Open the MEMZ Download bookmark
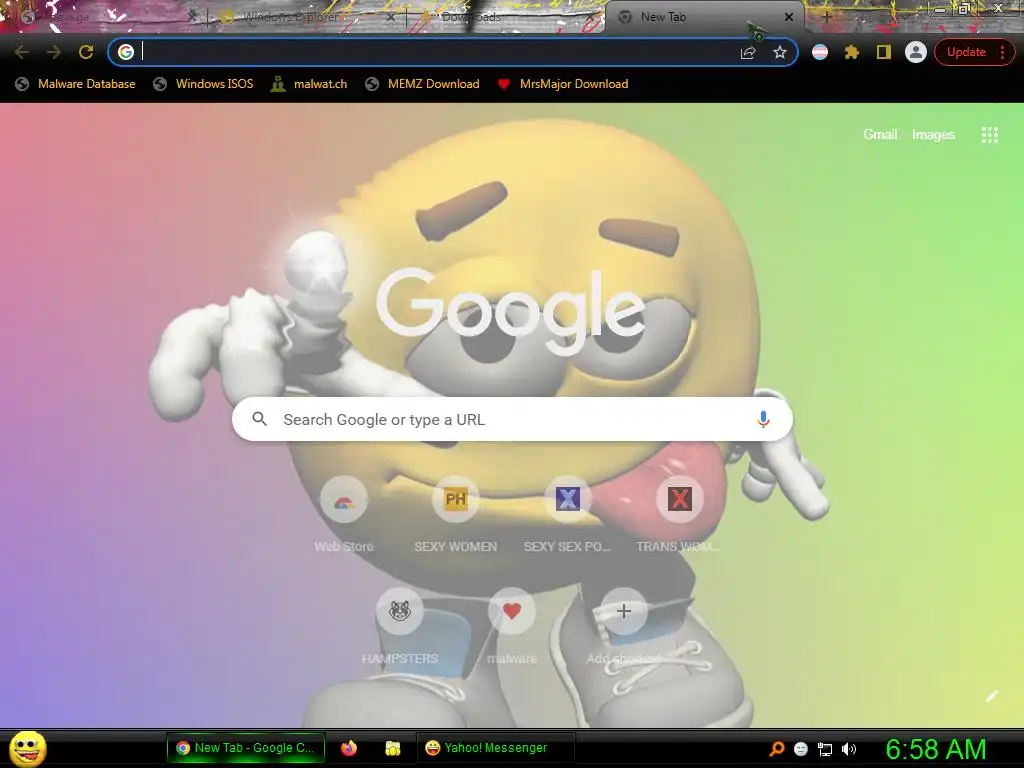 pos(423,84)
